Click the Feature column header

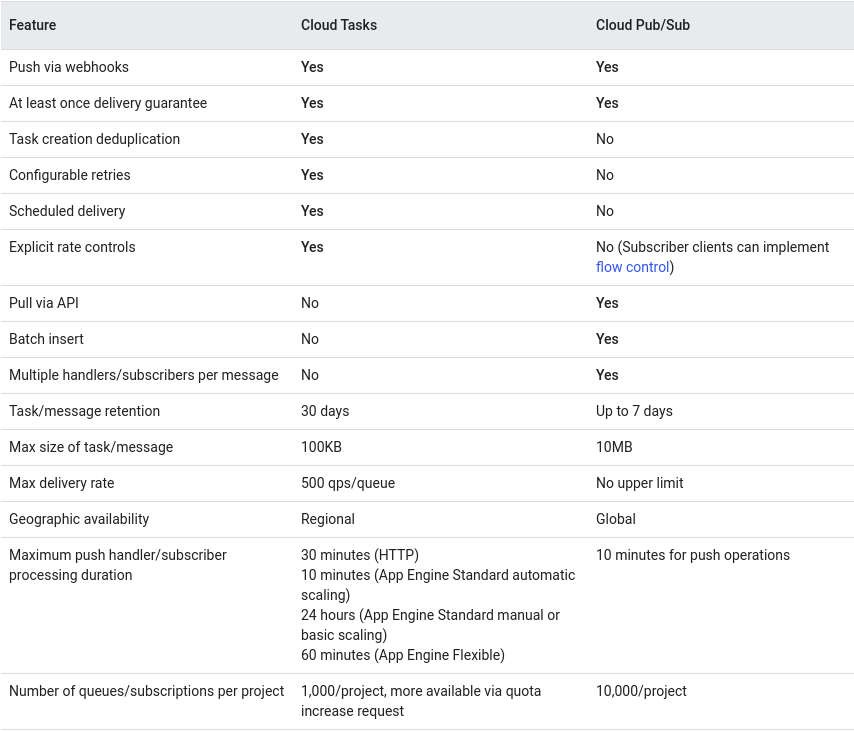pyautogui.click(x=33, y=25)
